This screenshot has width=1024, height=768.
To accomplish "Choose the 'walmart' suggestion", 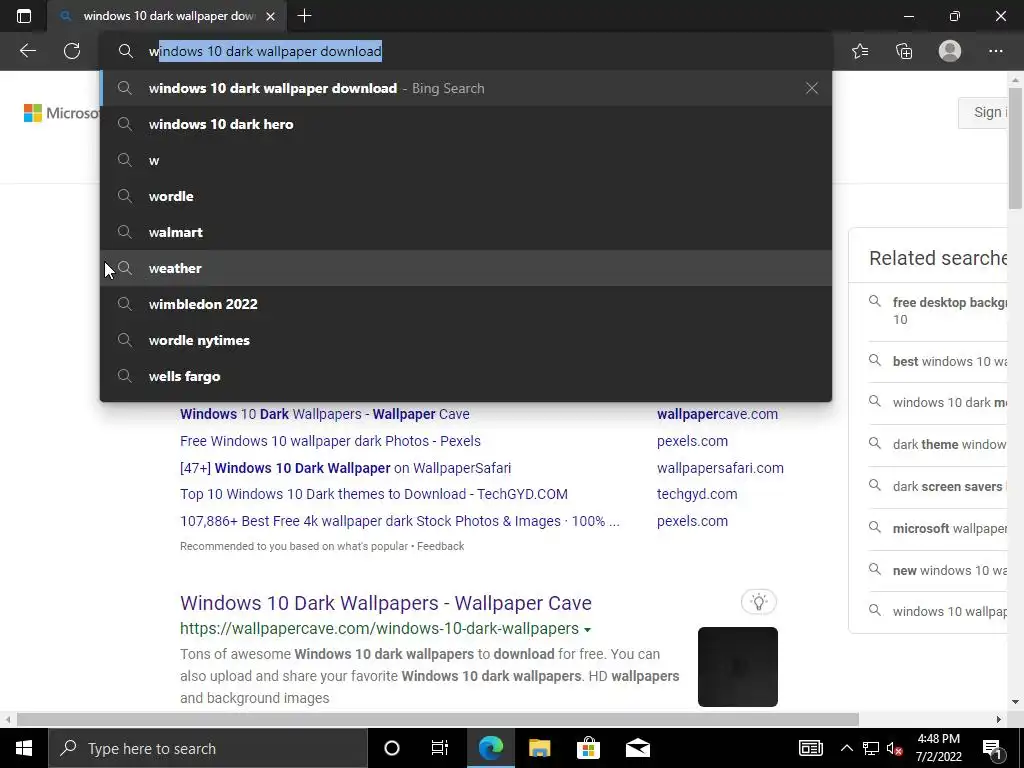I will pos(466,232).
